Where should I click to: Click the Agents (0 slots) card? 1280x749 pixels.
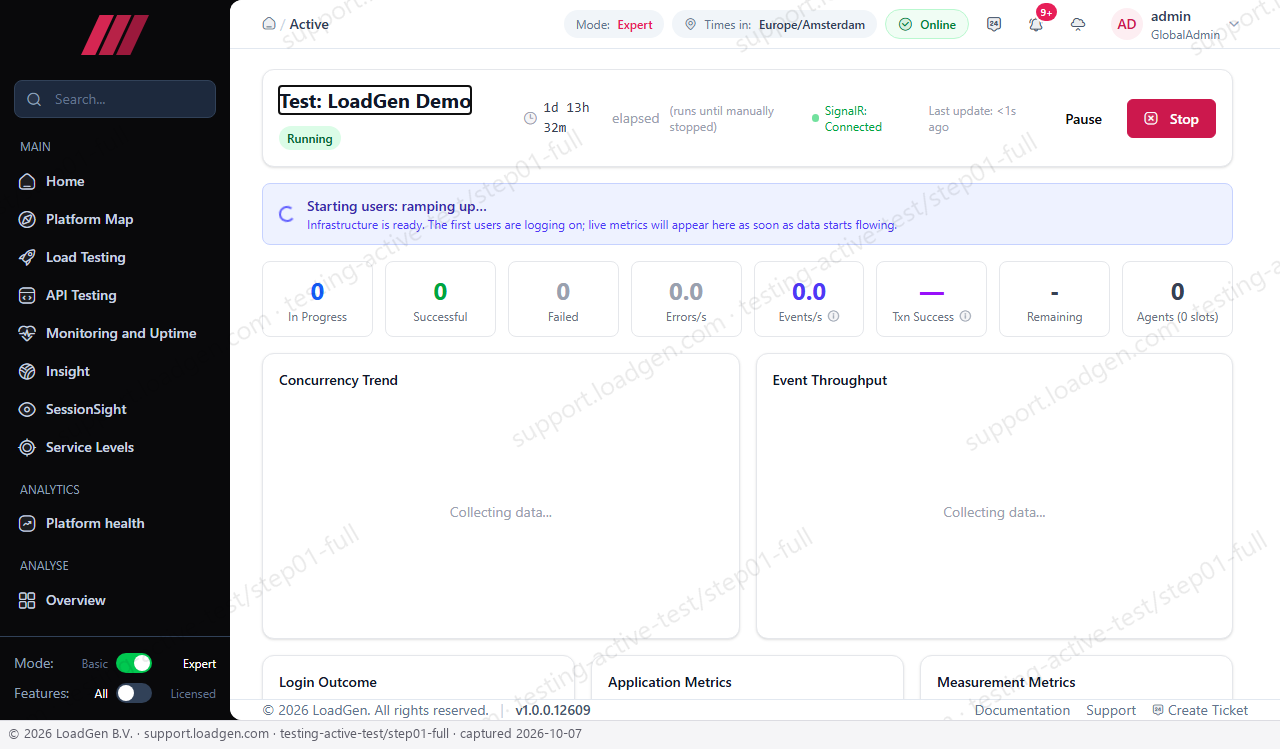(x=1177, y=299)
